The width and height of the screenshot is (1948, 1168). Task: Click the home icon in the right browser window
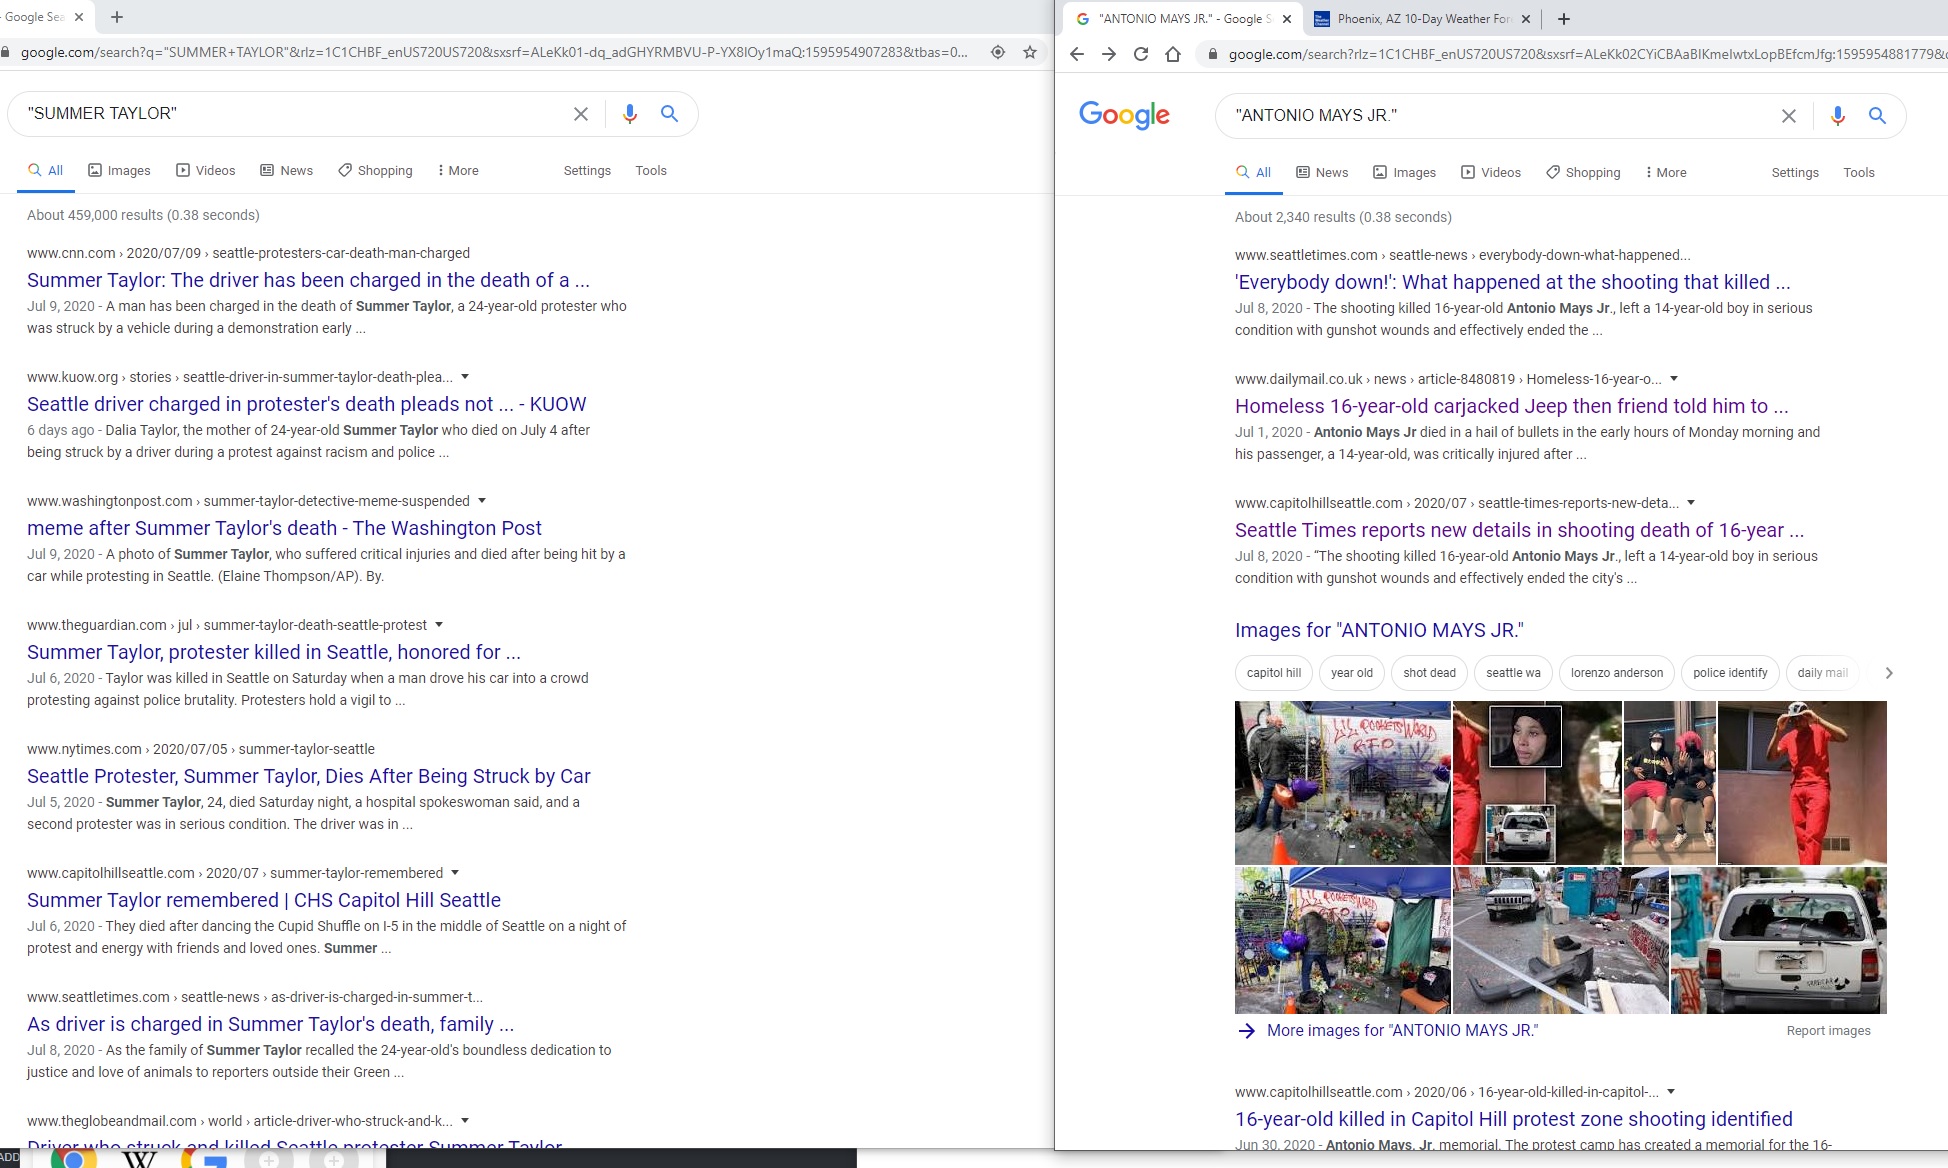pos(1173,54)
